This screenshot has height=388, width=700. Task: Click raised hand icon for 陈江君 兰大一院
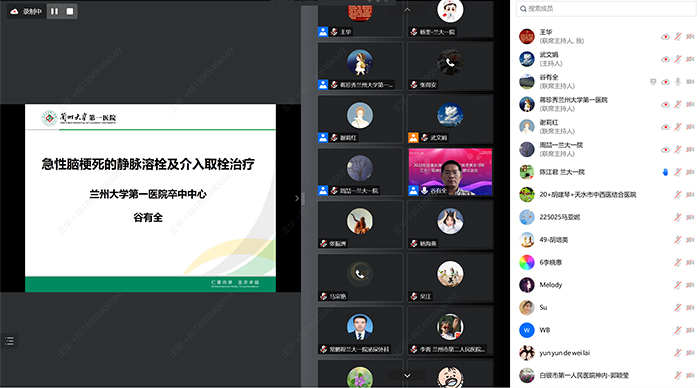665,172
